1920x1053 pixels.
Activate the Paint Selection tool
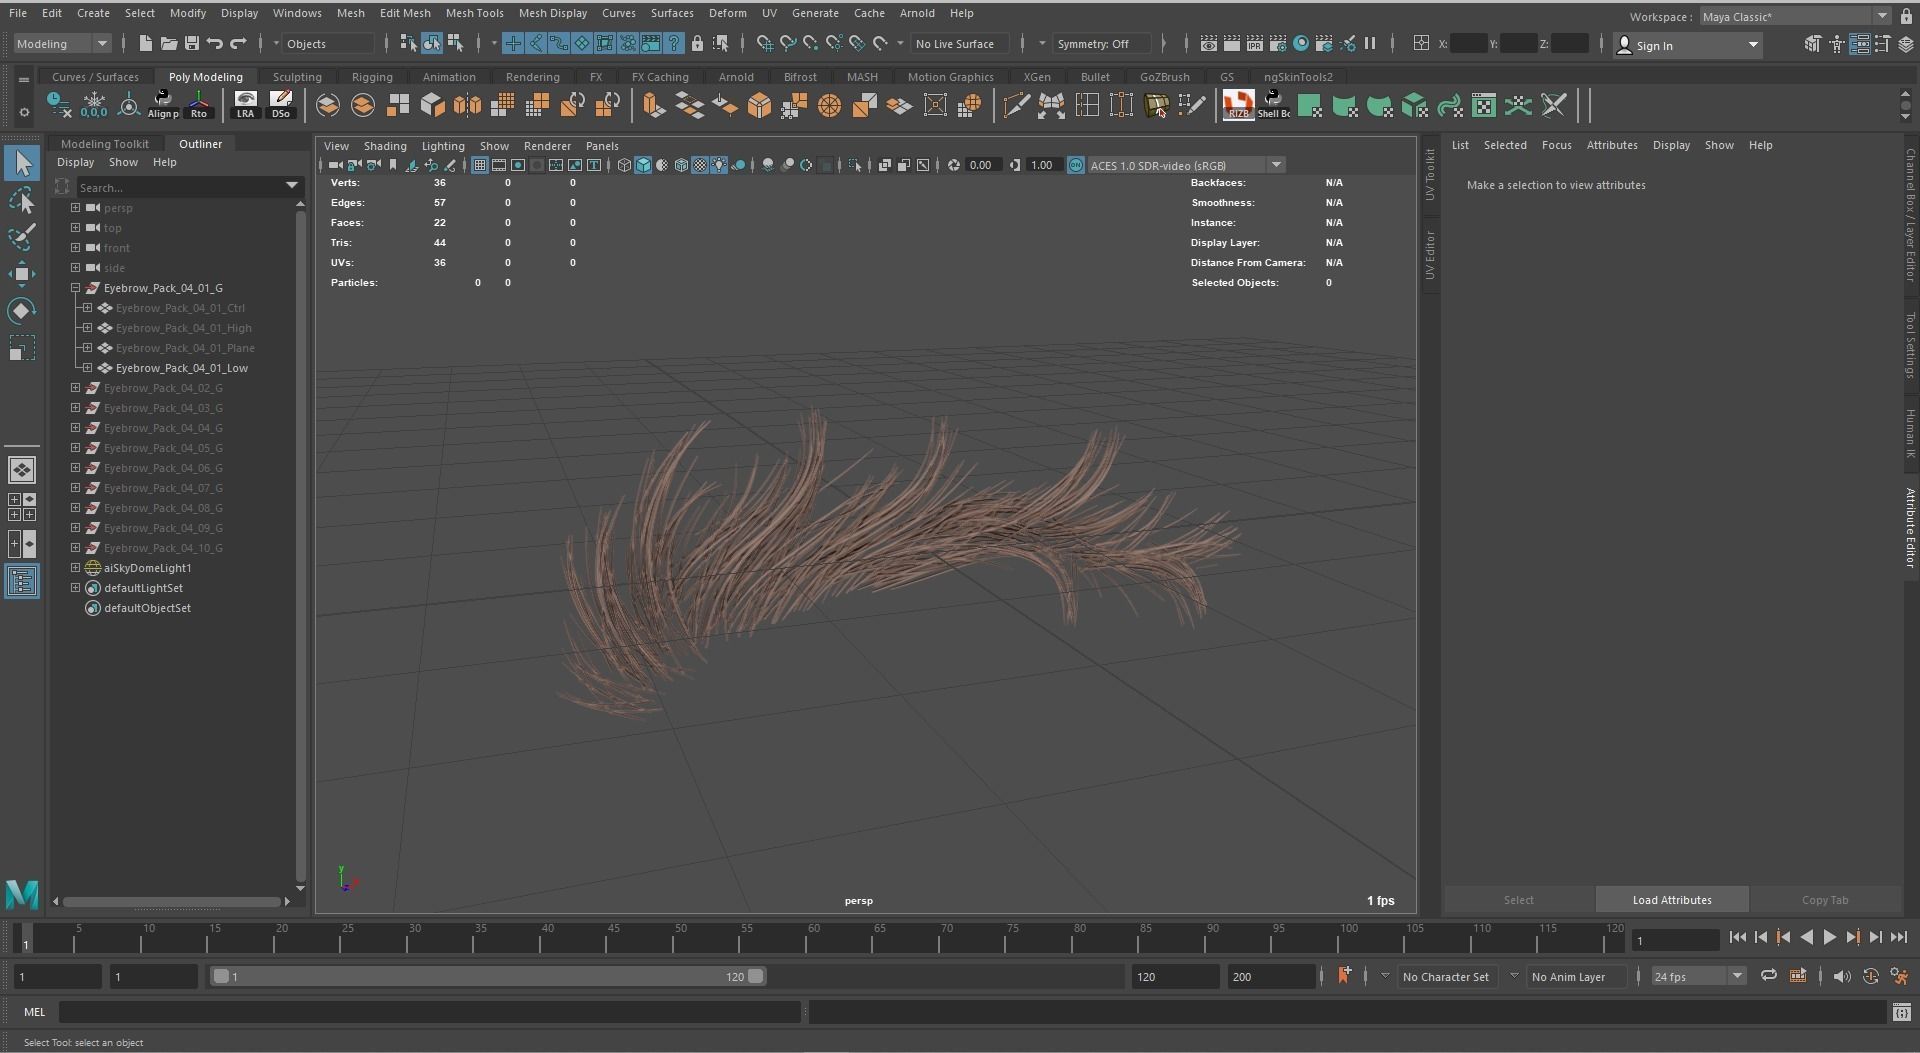coord(22,237)
